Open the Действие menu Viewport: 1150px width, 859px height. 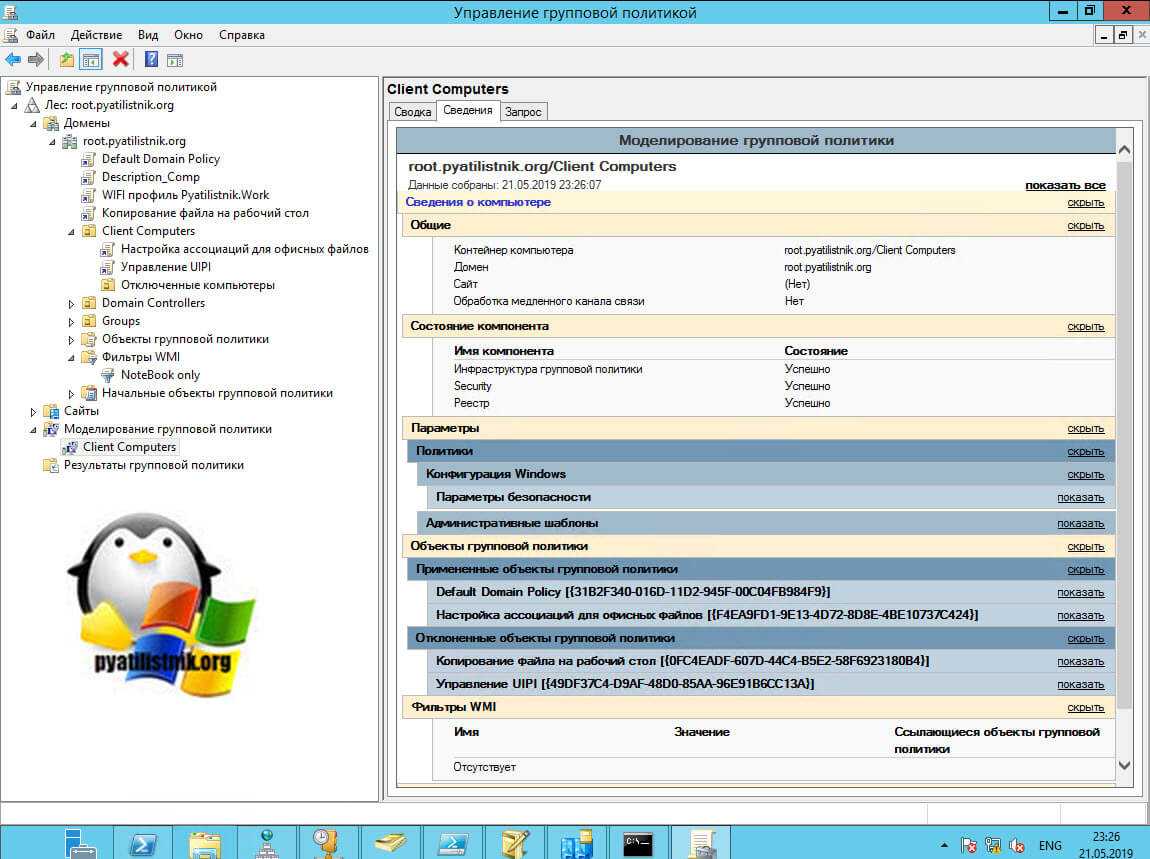point(96,35)
